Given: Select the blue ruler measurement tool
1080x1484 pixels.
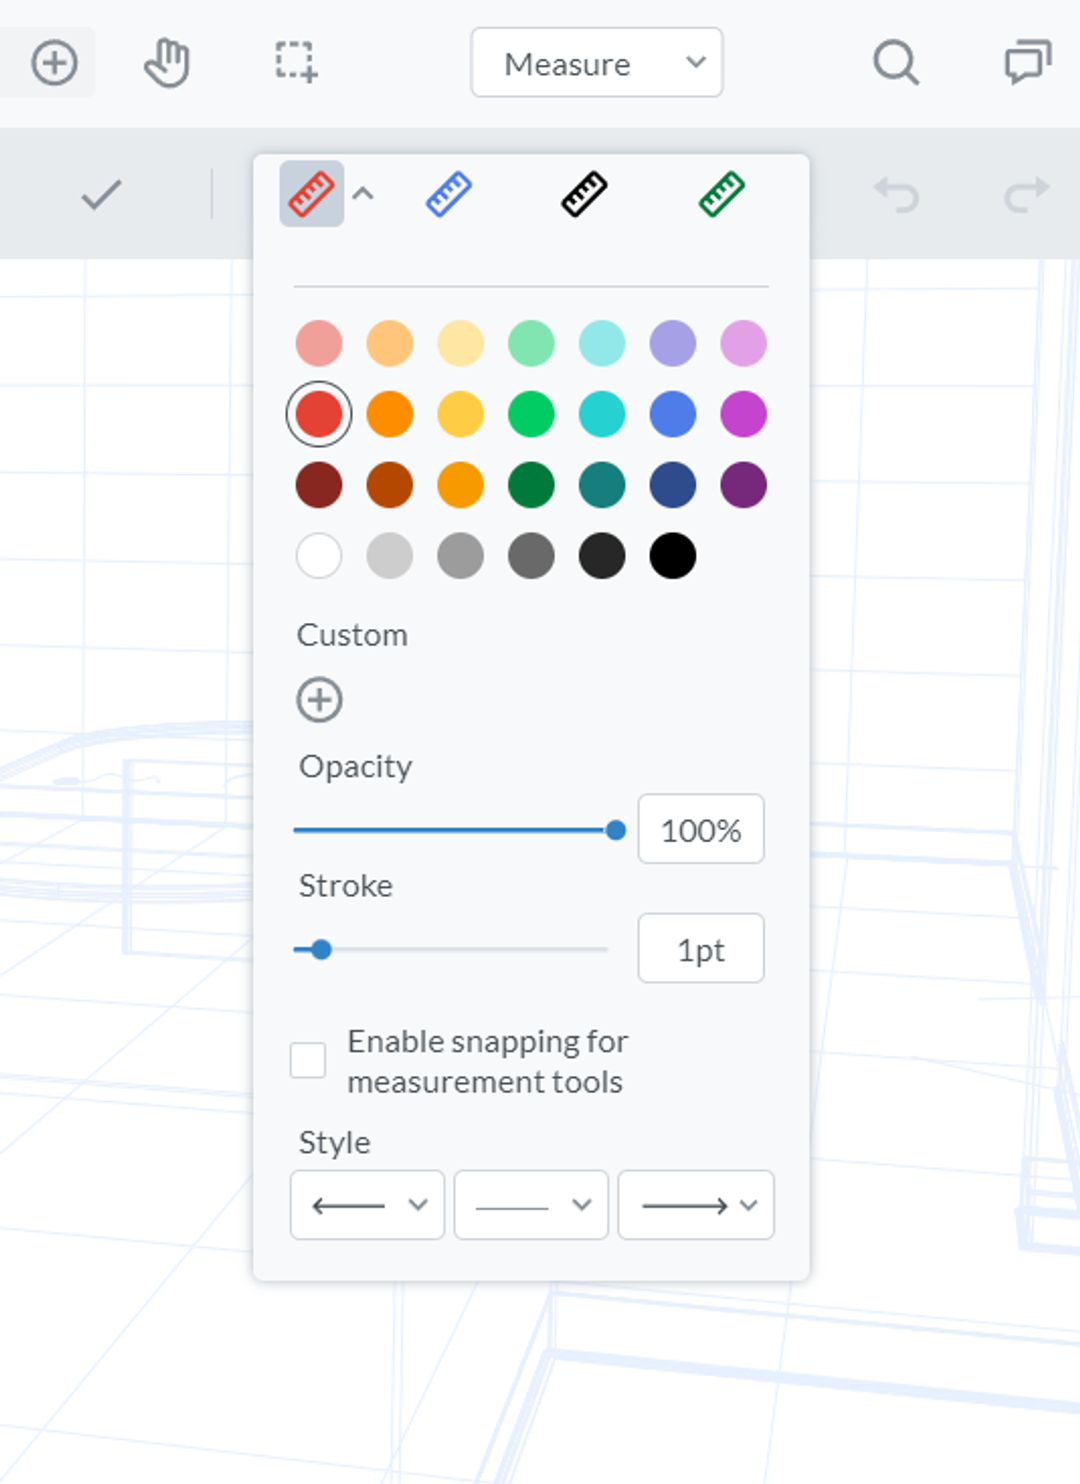Looking at the screenshot, I should pyautogui.click(x=447, y=195).
